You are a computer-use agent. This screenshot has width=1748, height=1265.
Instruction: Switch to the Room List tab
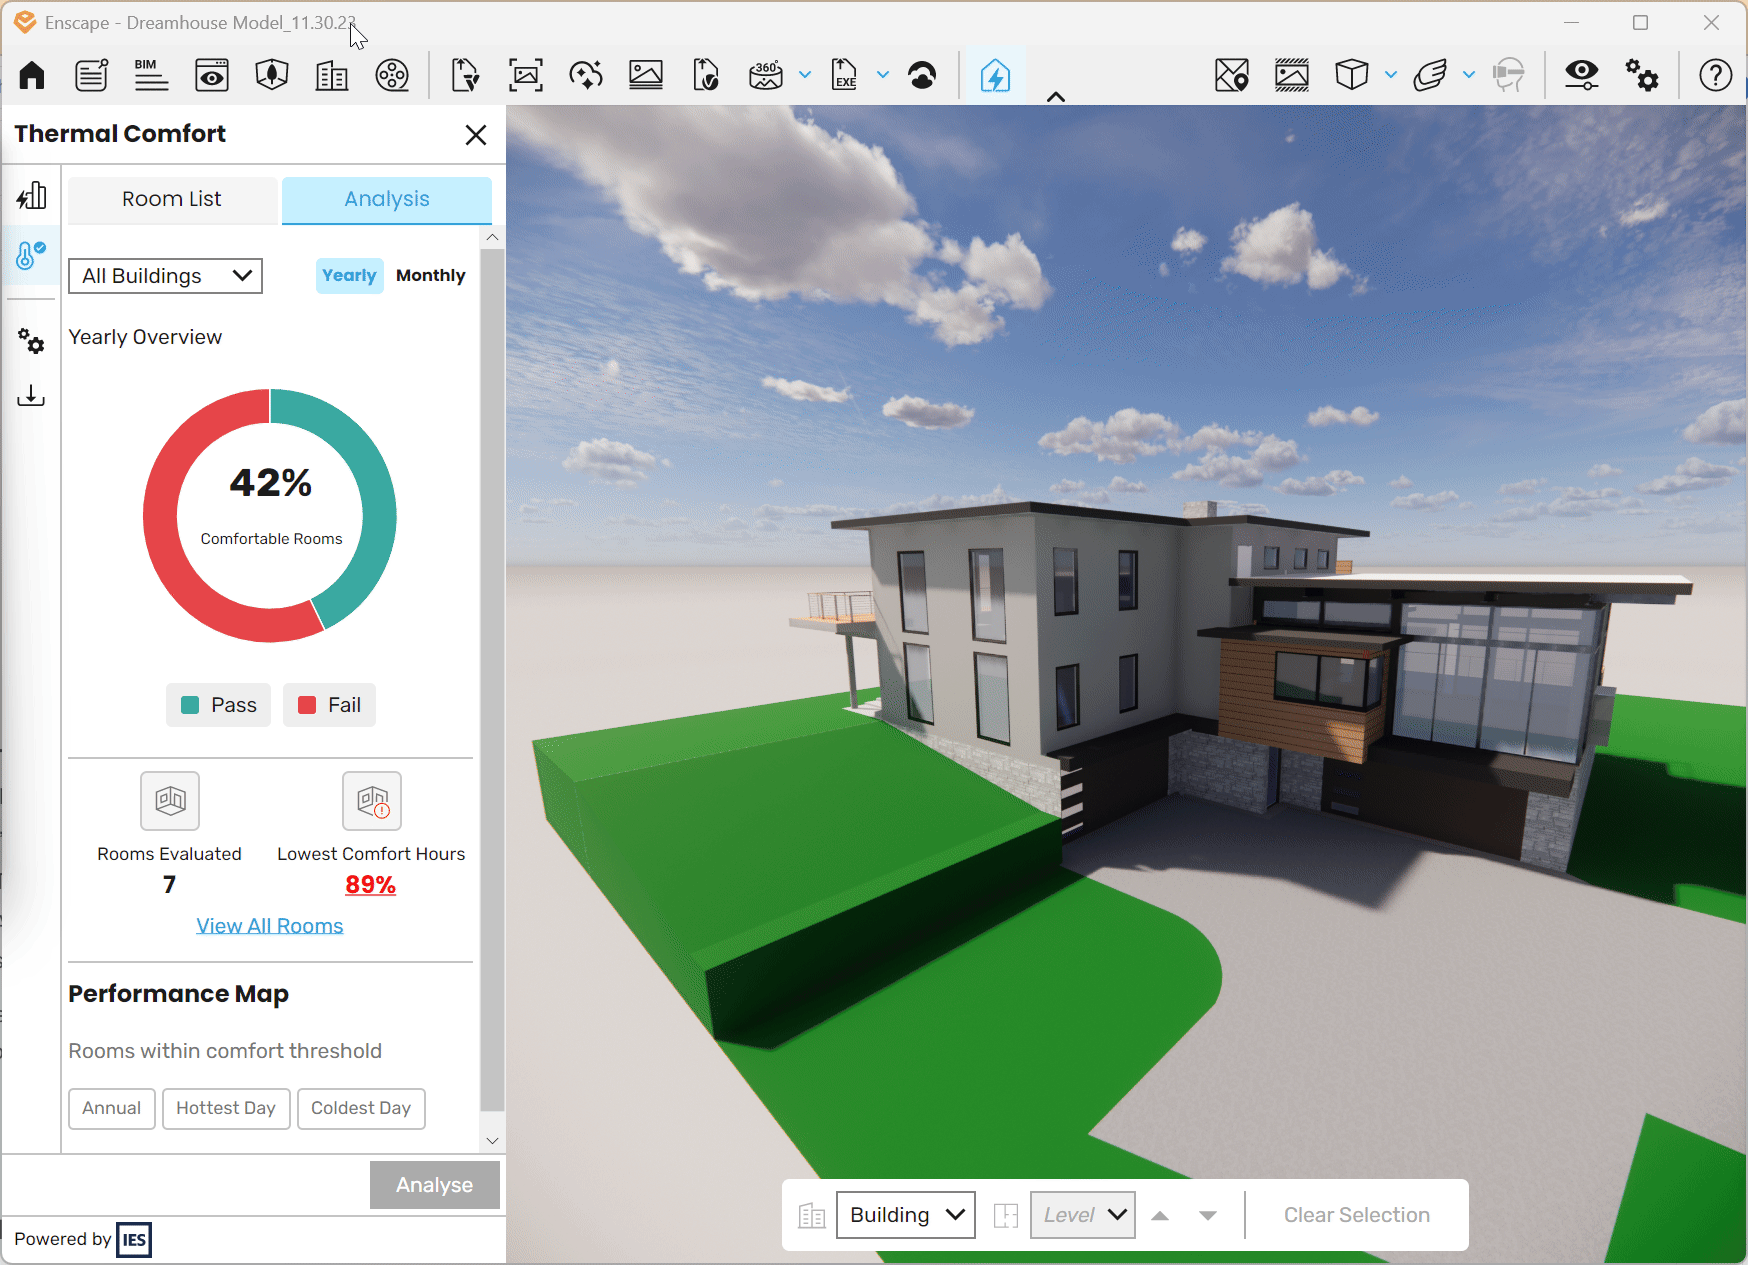point(172,200)
